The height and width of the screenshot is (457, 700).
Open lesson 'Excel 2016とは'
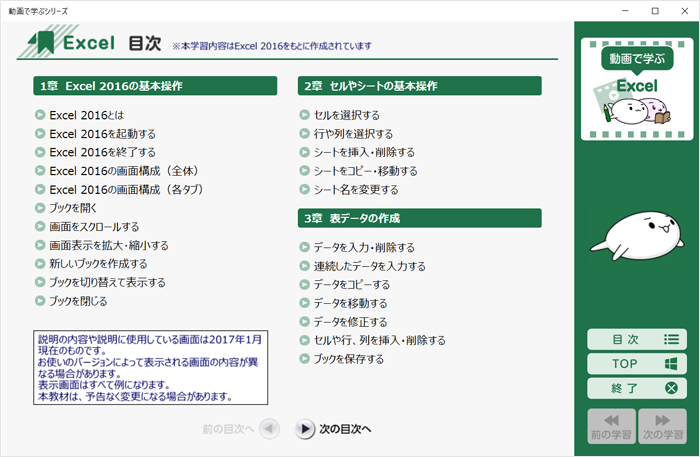pyautogui.click(x=79, y=115)
